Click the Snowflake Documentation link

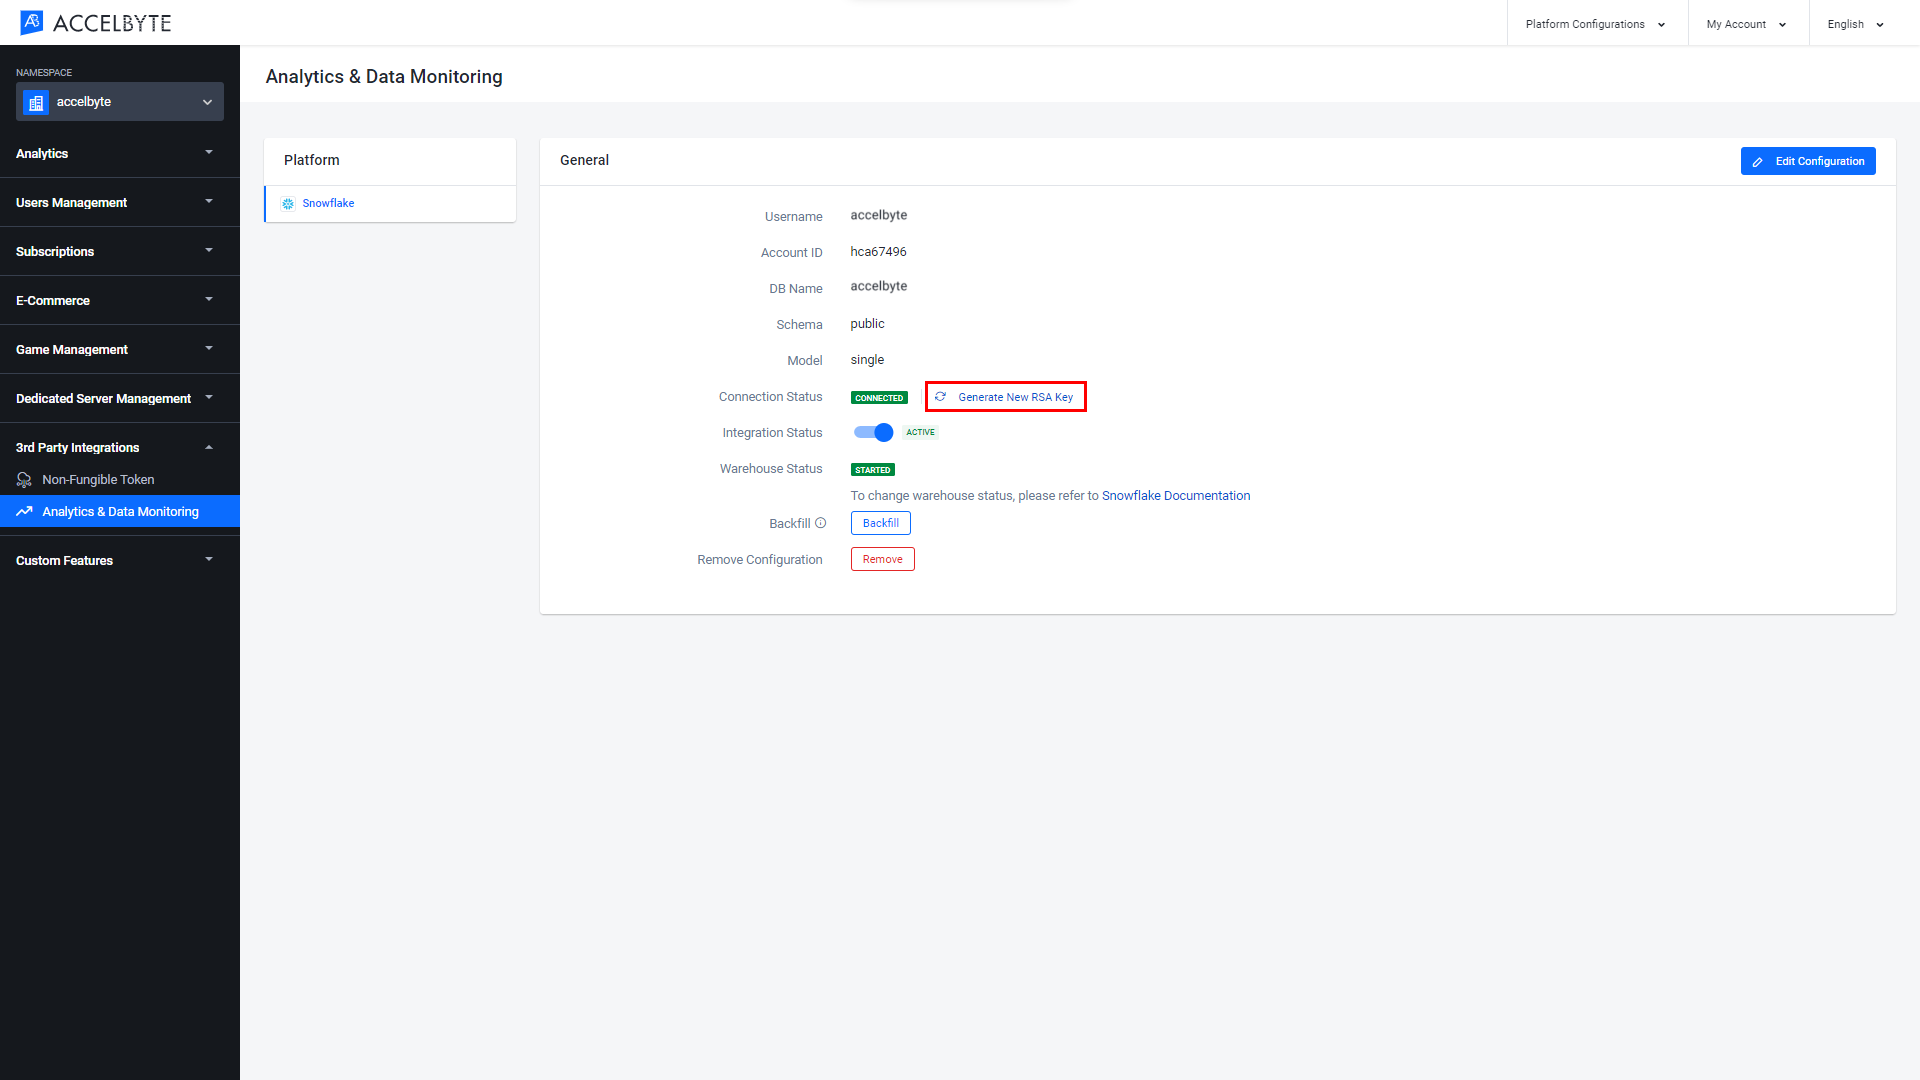1176,496
